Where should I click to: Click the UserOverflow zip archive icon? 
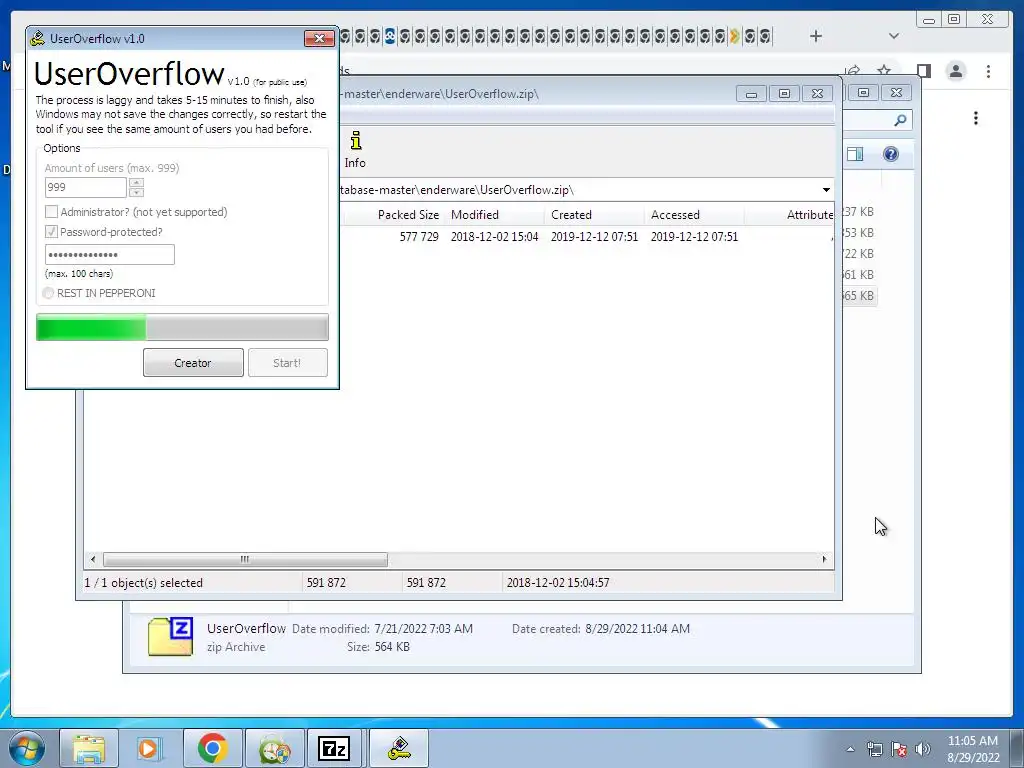170,637
